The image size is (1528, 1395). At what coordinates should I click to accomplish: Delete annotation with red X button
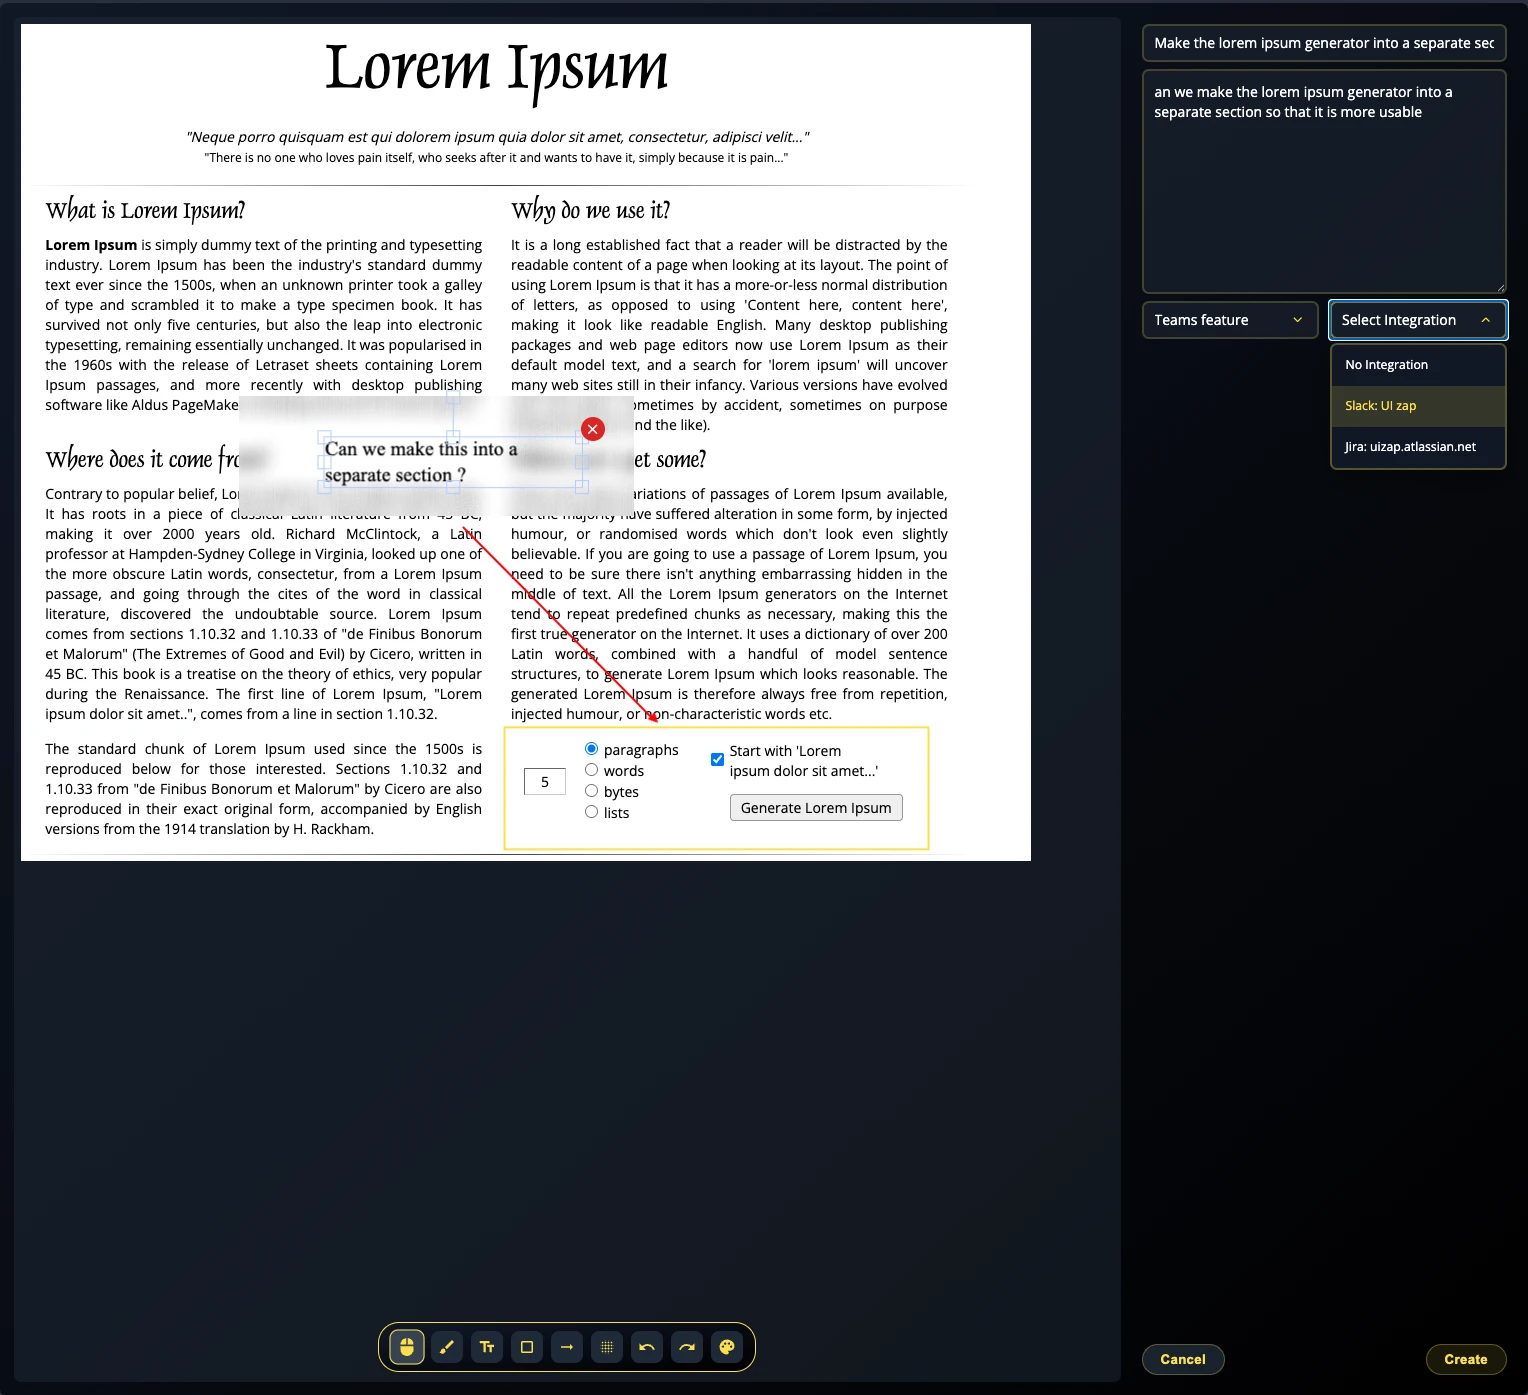click(593, 429)
